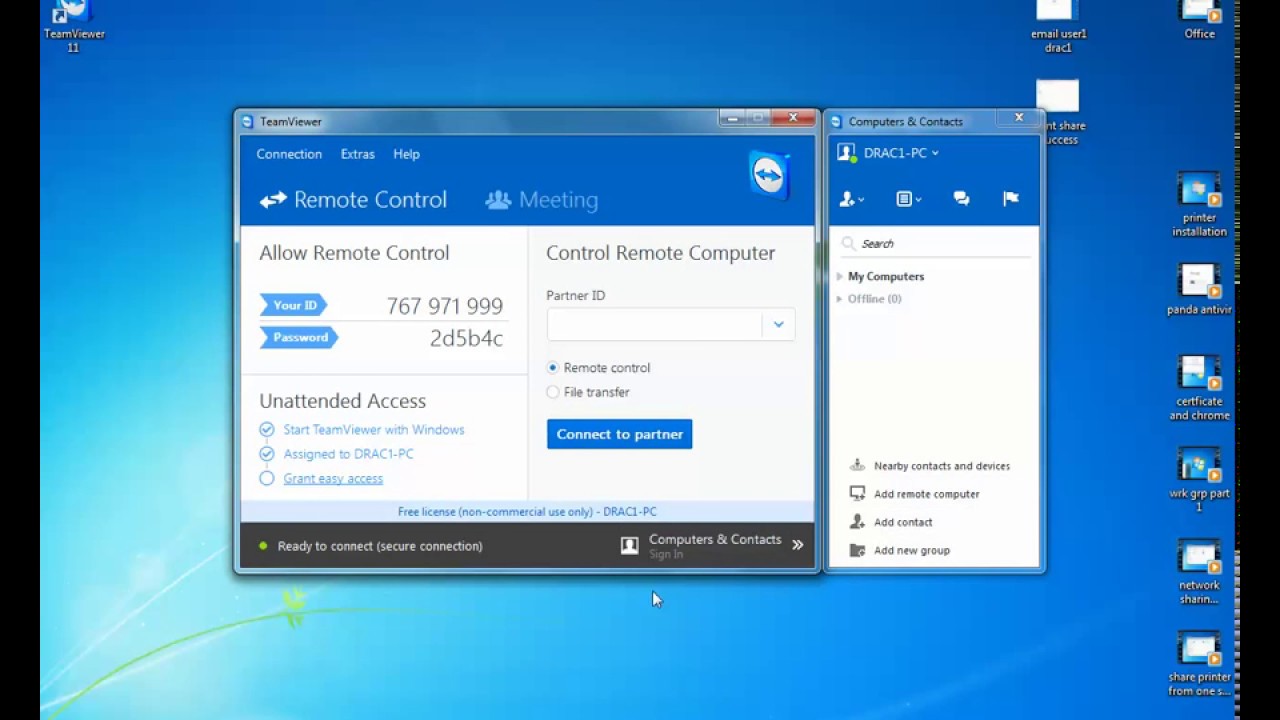Click Nearby contacts and devices icon
The width and height of the screenshot is (1280, 720).
tap(857, 466)
